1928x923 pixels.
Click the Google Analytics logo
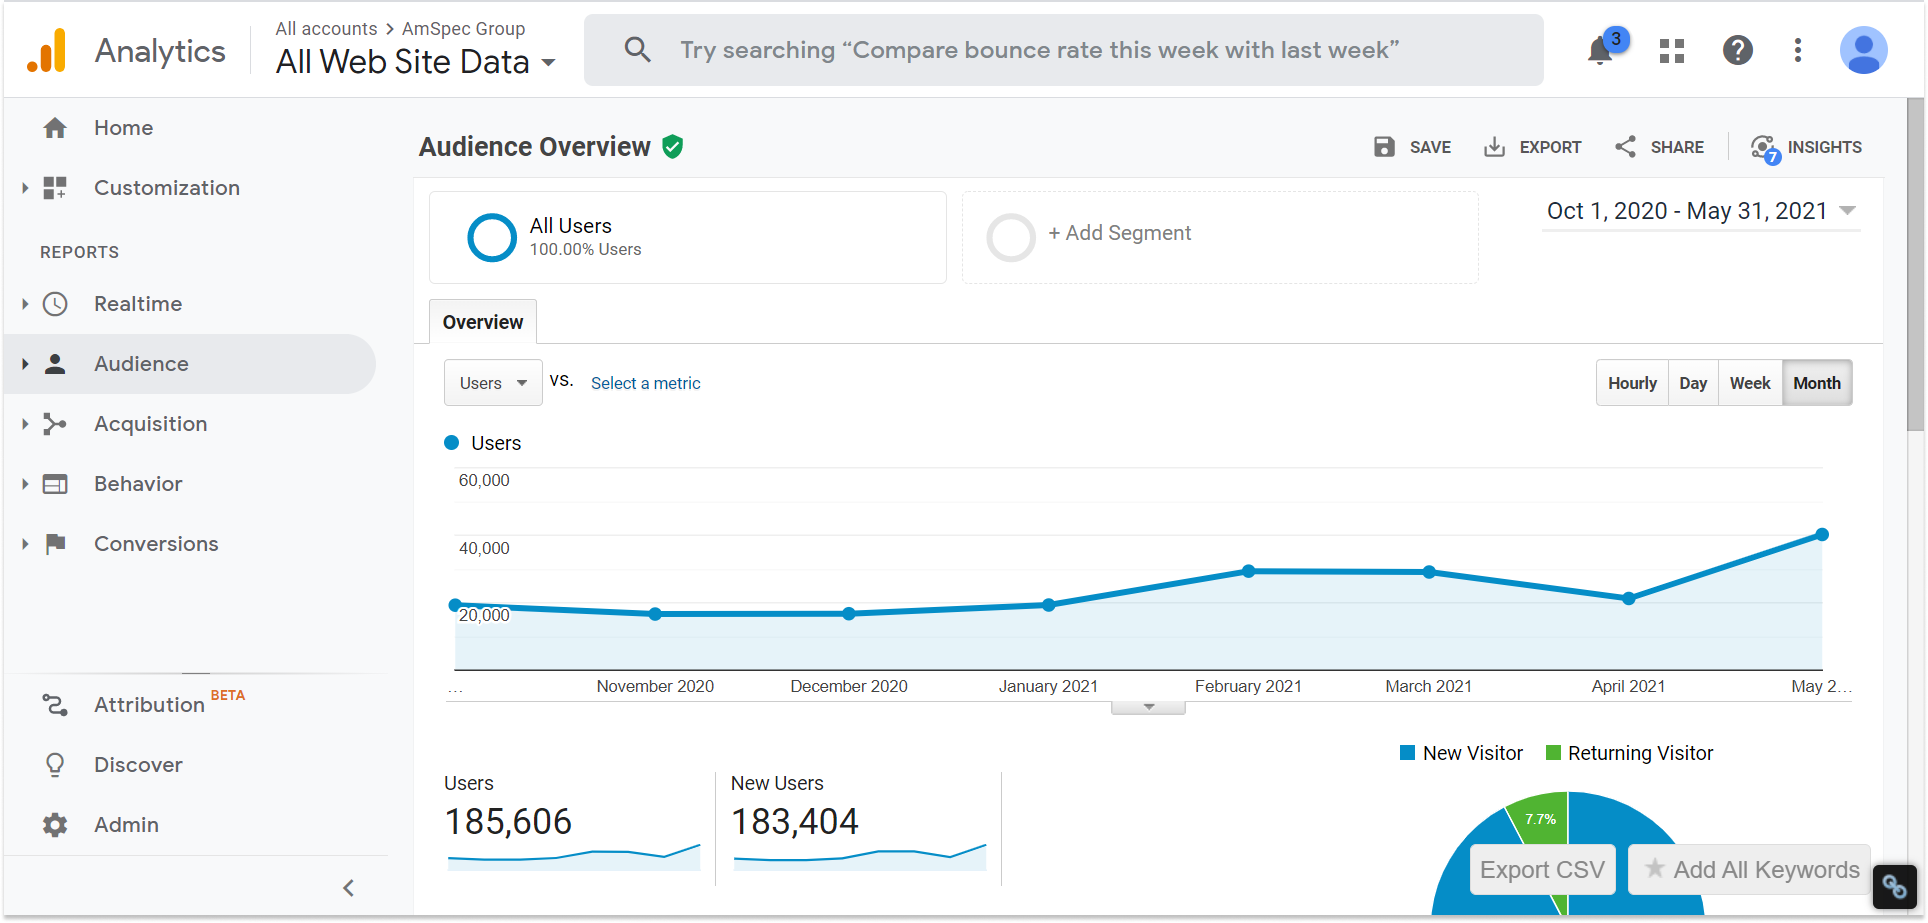pos(47,50)
